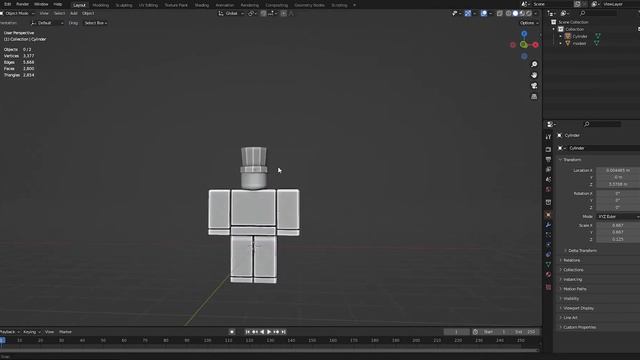Click the outliner search magnifier icon
Image resolution: width=640 pixels, height=360 pixels.
582,13
